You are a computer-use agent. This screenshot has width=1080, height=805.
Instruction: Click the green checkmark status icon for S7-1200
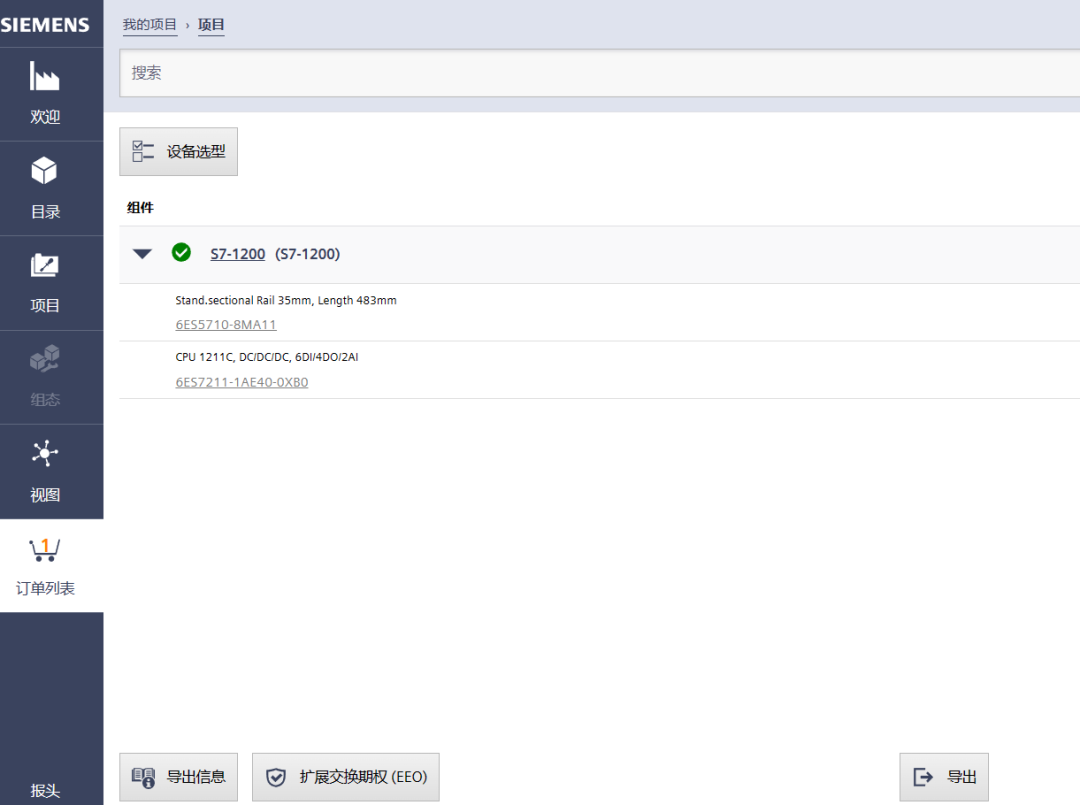coord(181,253)
